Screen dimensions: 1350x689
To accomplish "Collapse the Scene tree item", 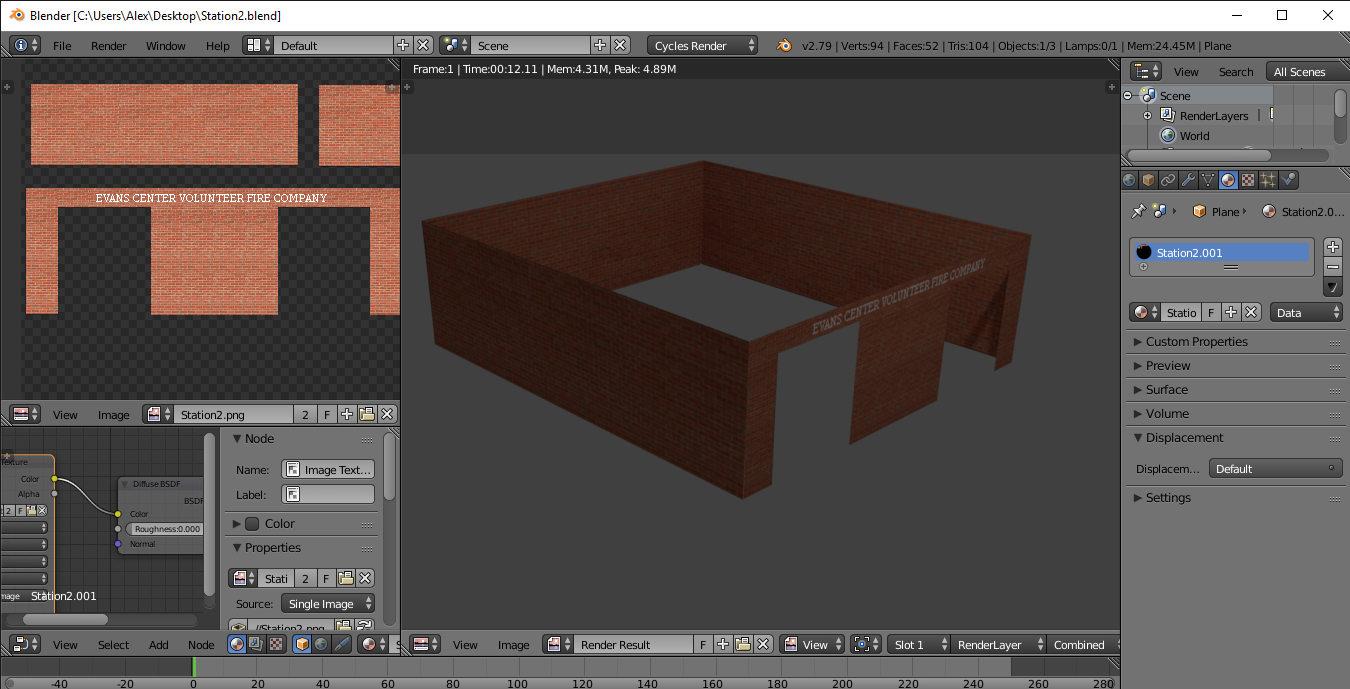I will (1128, 96).
